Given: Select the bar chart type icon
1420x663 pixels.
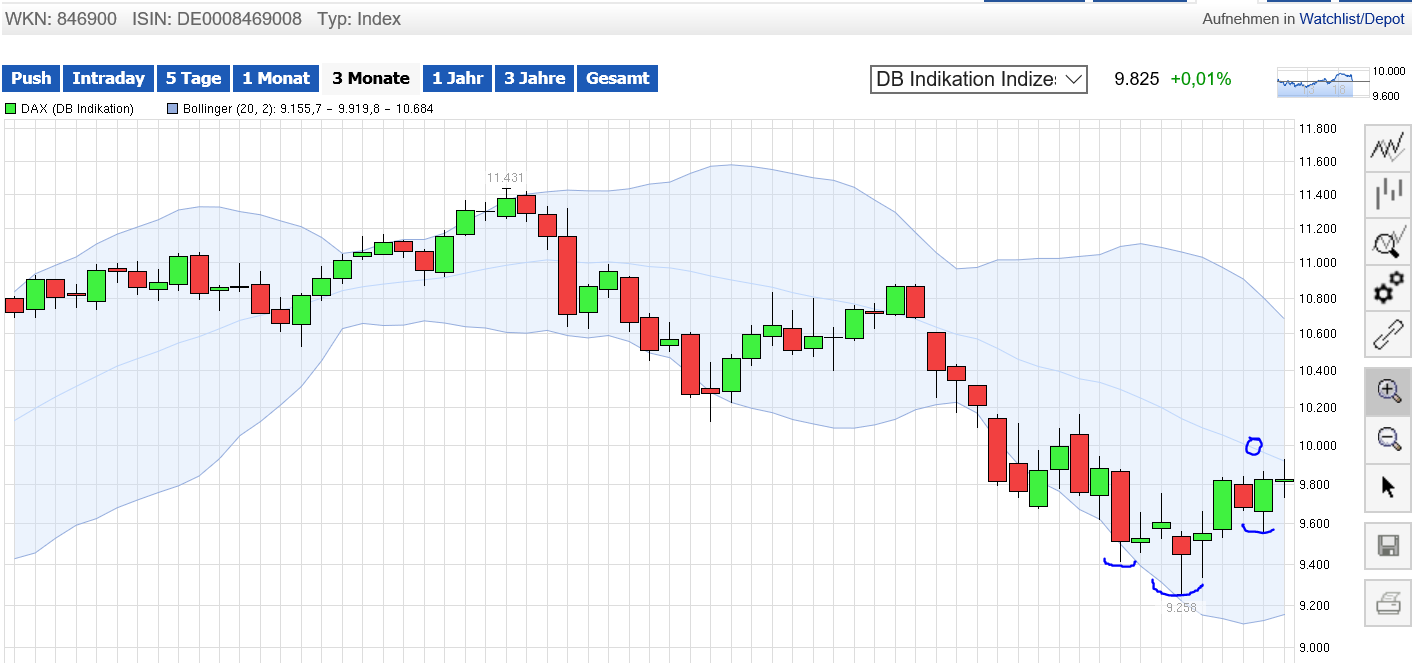Looking at the screenshot, I should (x=1388, y=194).
